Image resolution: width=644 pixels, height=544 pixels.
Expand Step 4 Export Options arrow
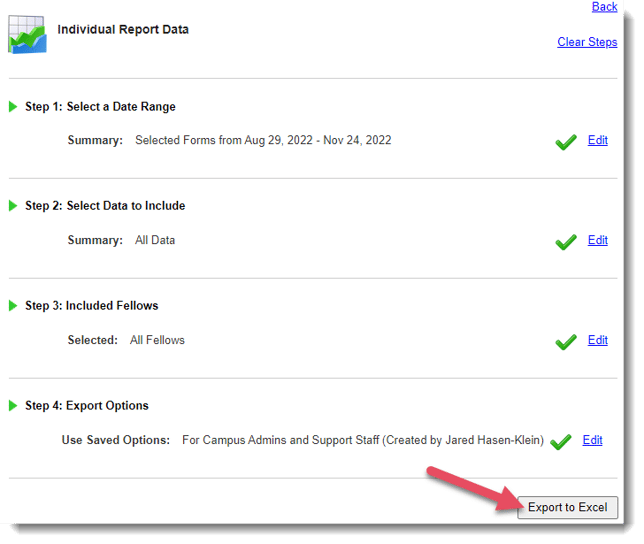(14, 406)
